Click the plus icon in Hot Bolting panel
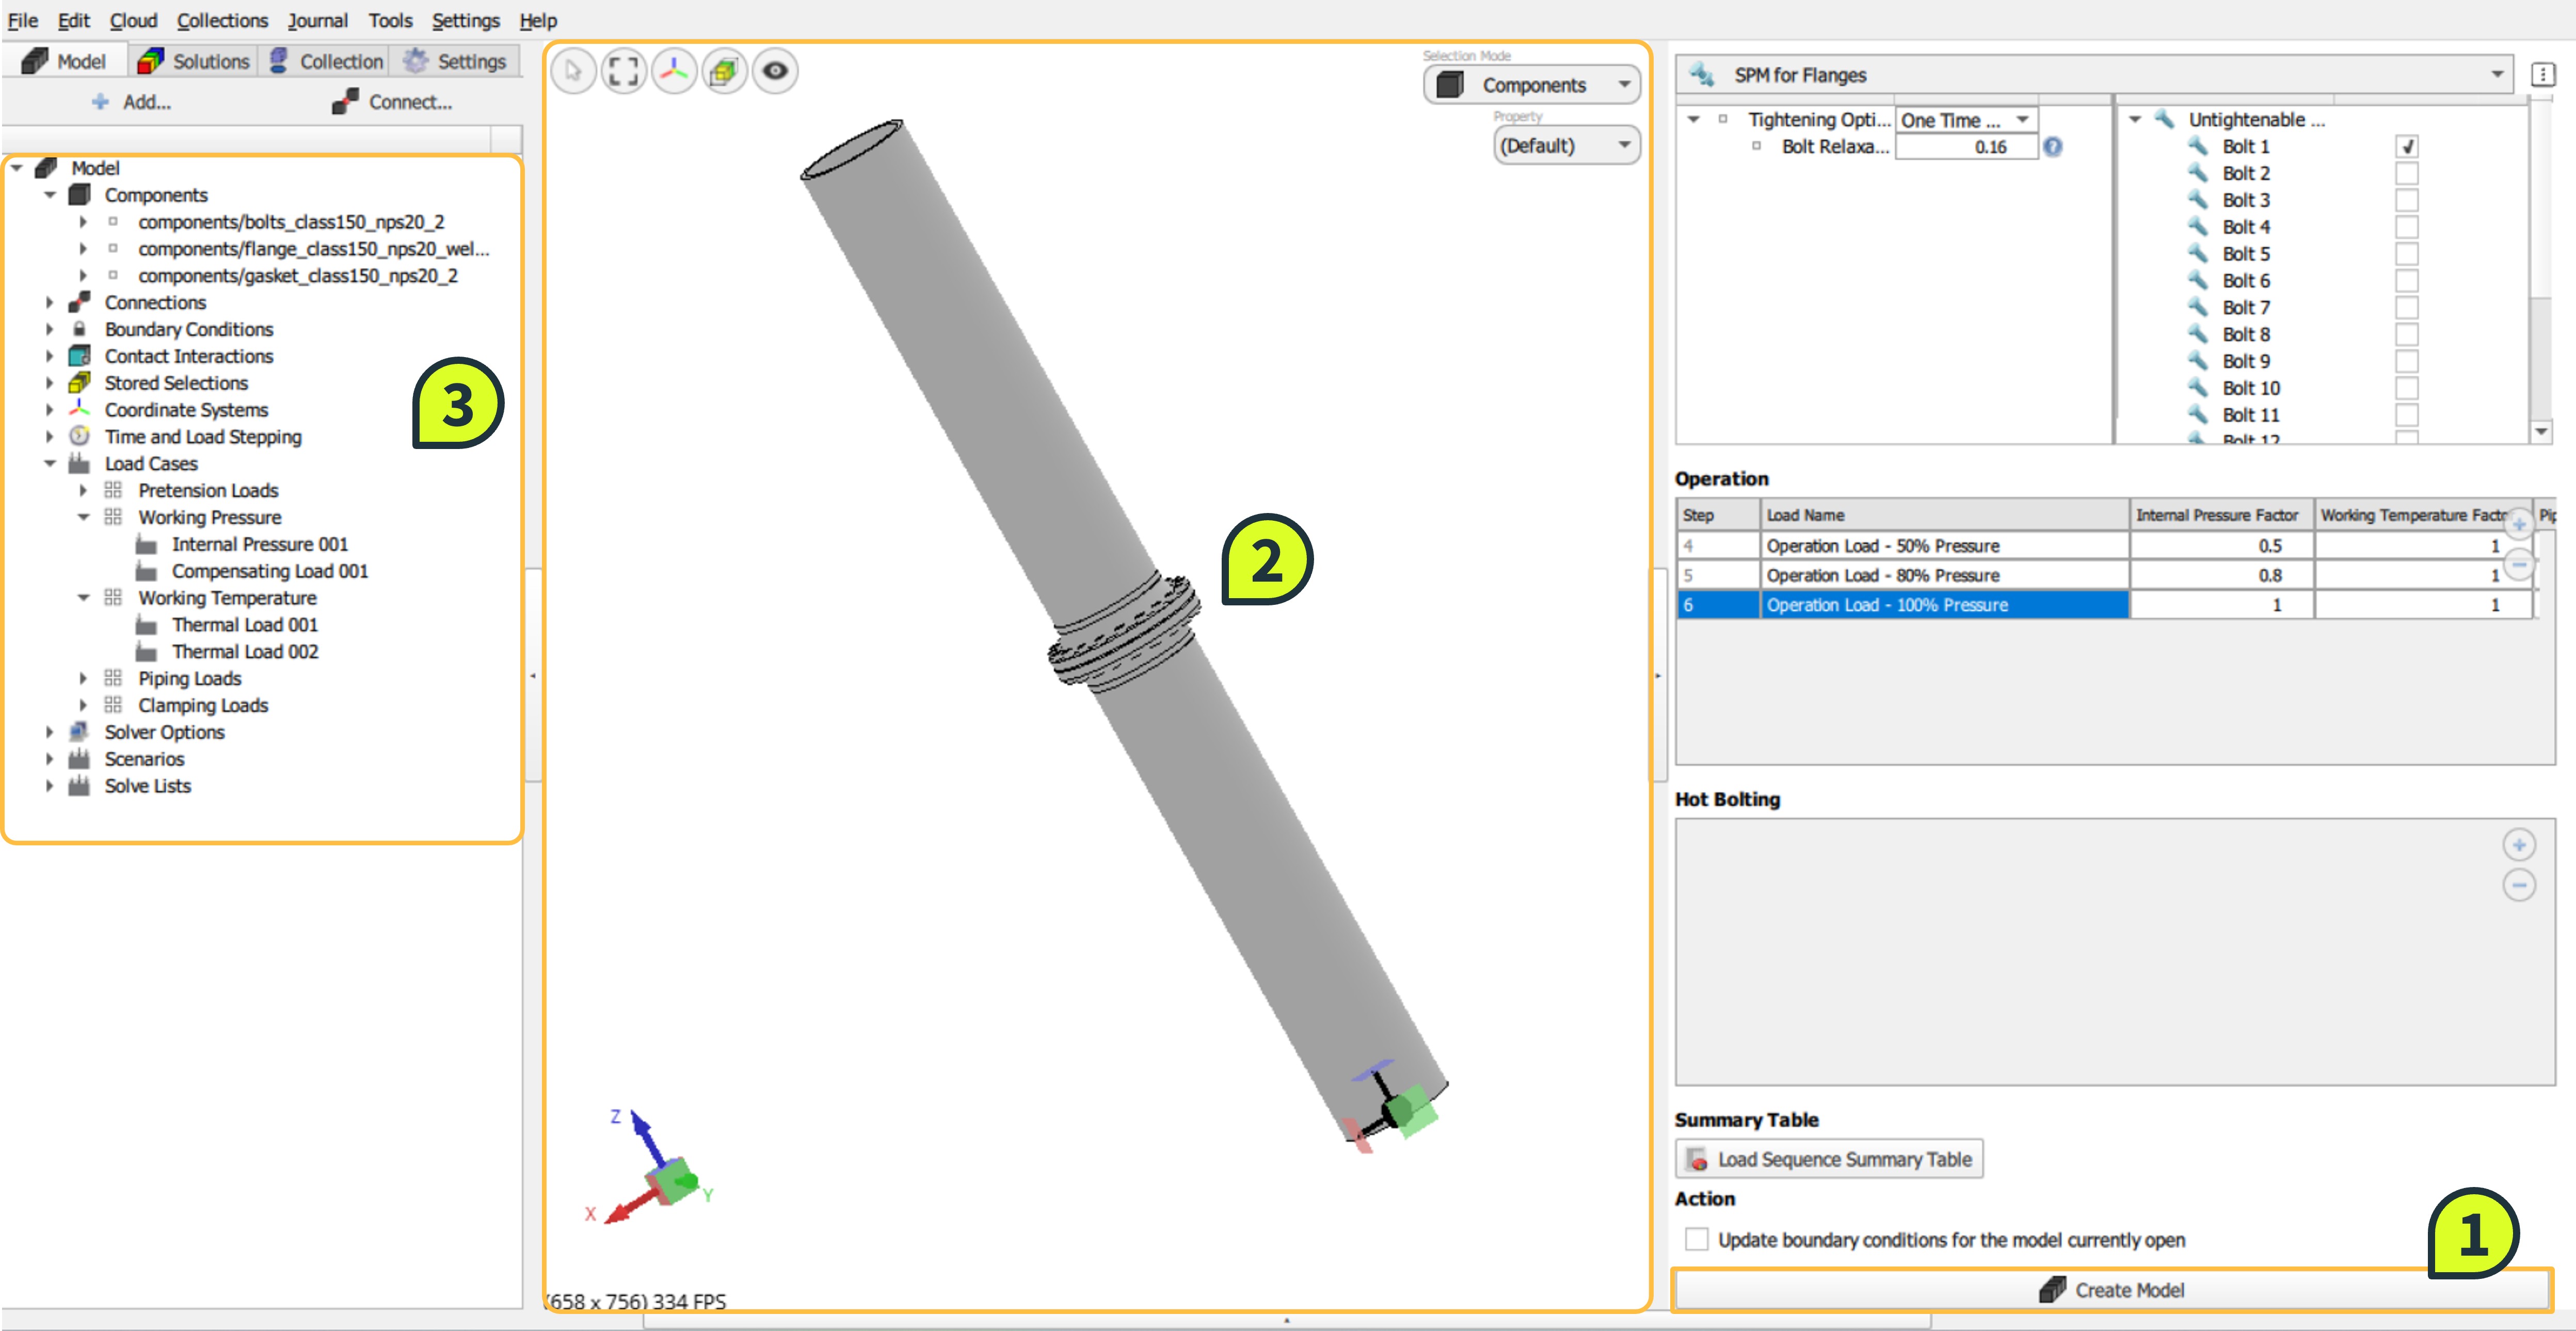 click(x=2518, y=845)
